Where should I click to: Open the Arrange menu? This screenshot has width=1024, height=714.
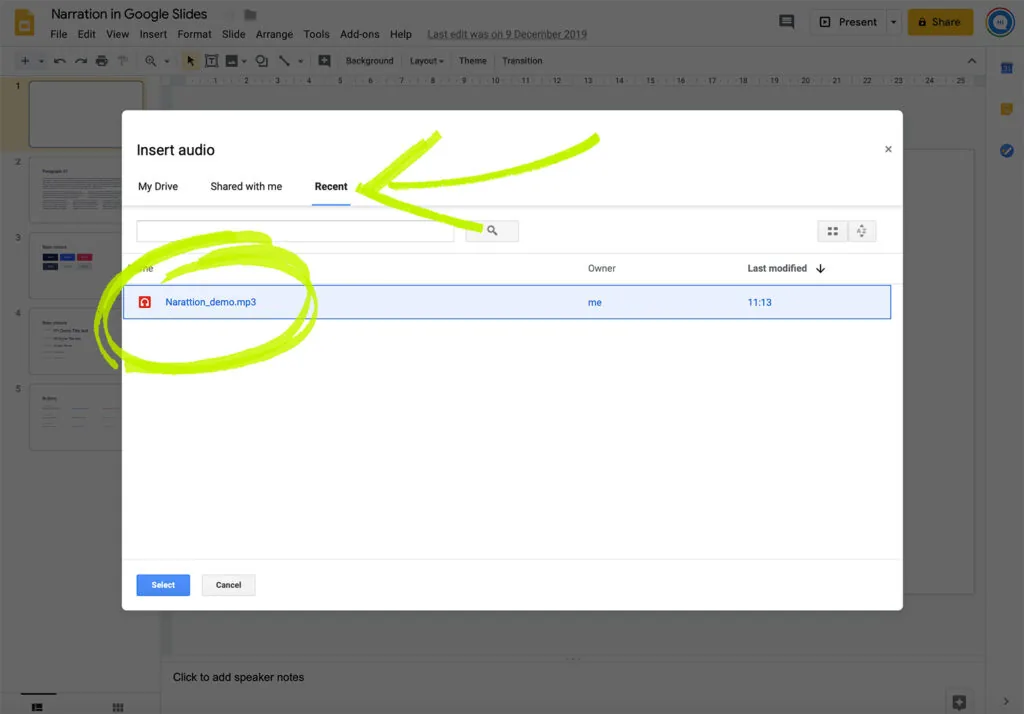click(x=274, y=35)
